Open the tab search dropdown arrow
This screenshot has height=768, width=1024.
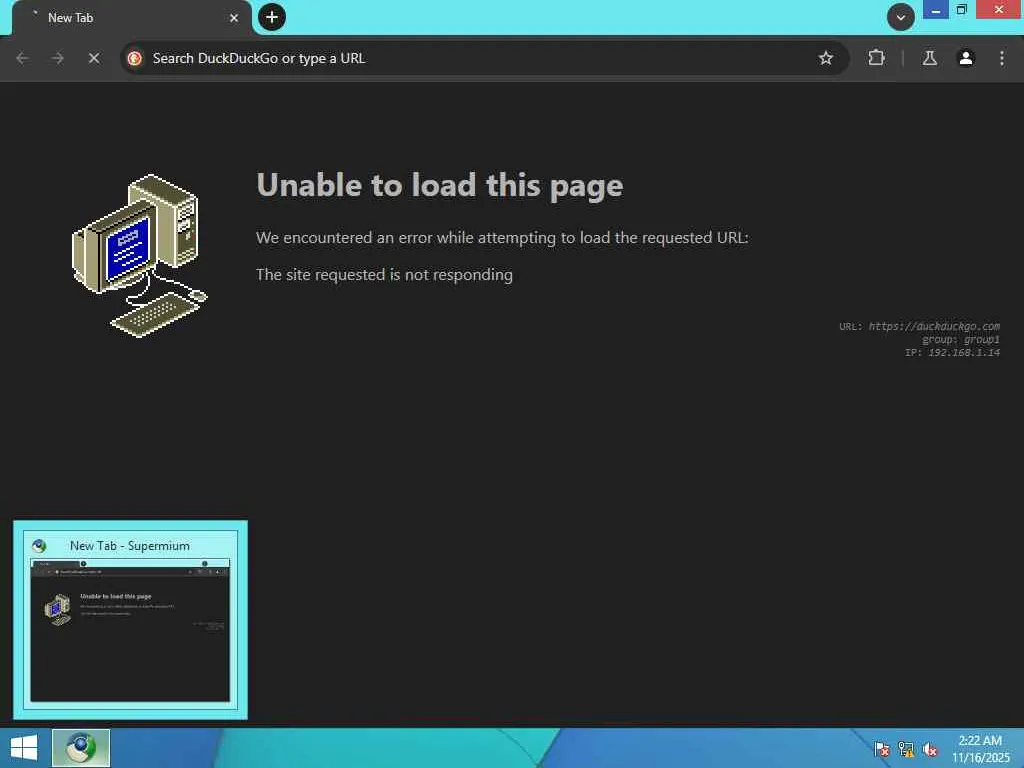[900, 17]
